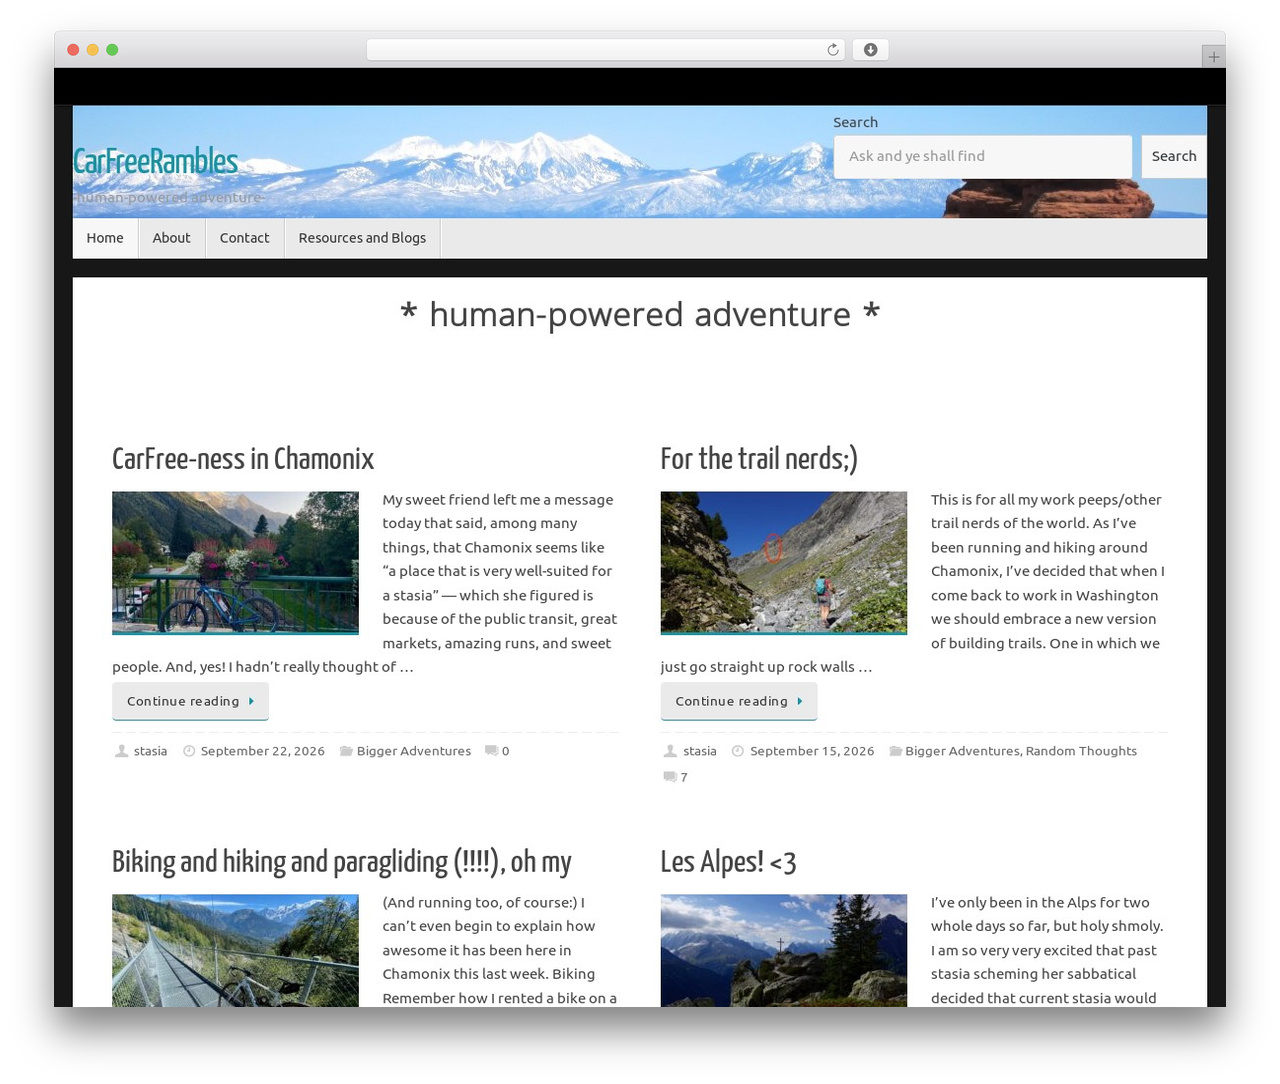The image size is (1280, 1084).
Task: Click clock icon next to September 22, 2026
Action: (189, 751)
